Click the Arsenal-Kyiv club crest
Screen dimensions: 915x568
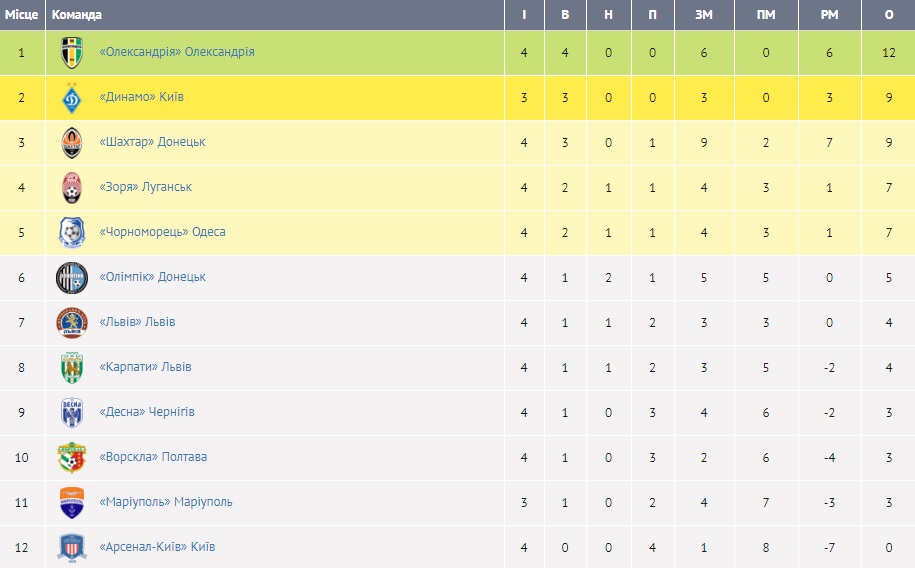(72, 547)
